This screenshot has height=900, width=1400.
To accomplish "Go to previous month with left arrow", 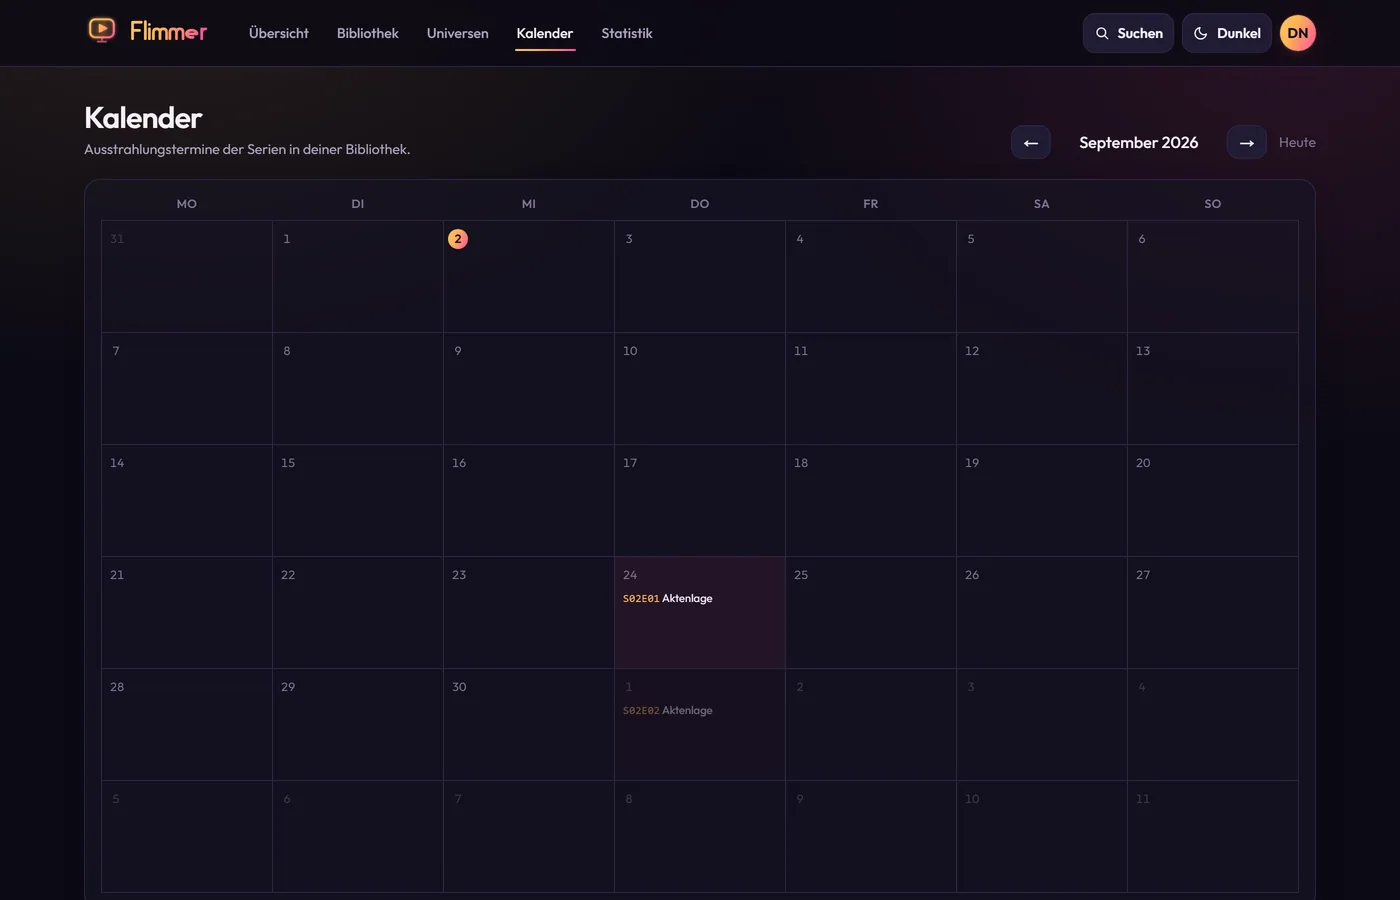I will click(1030, 142).
